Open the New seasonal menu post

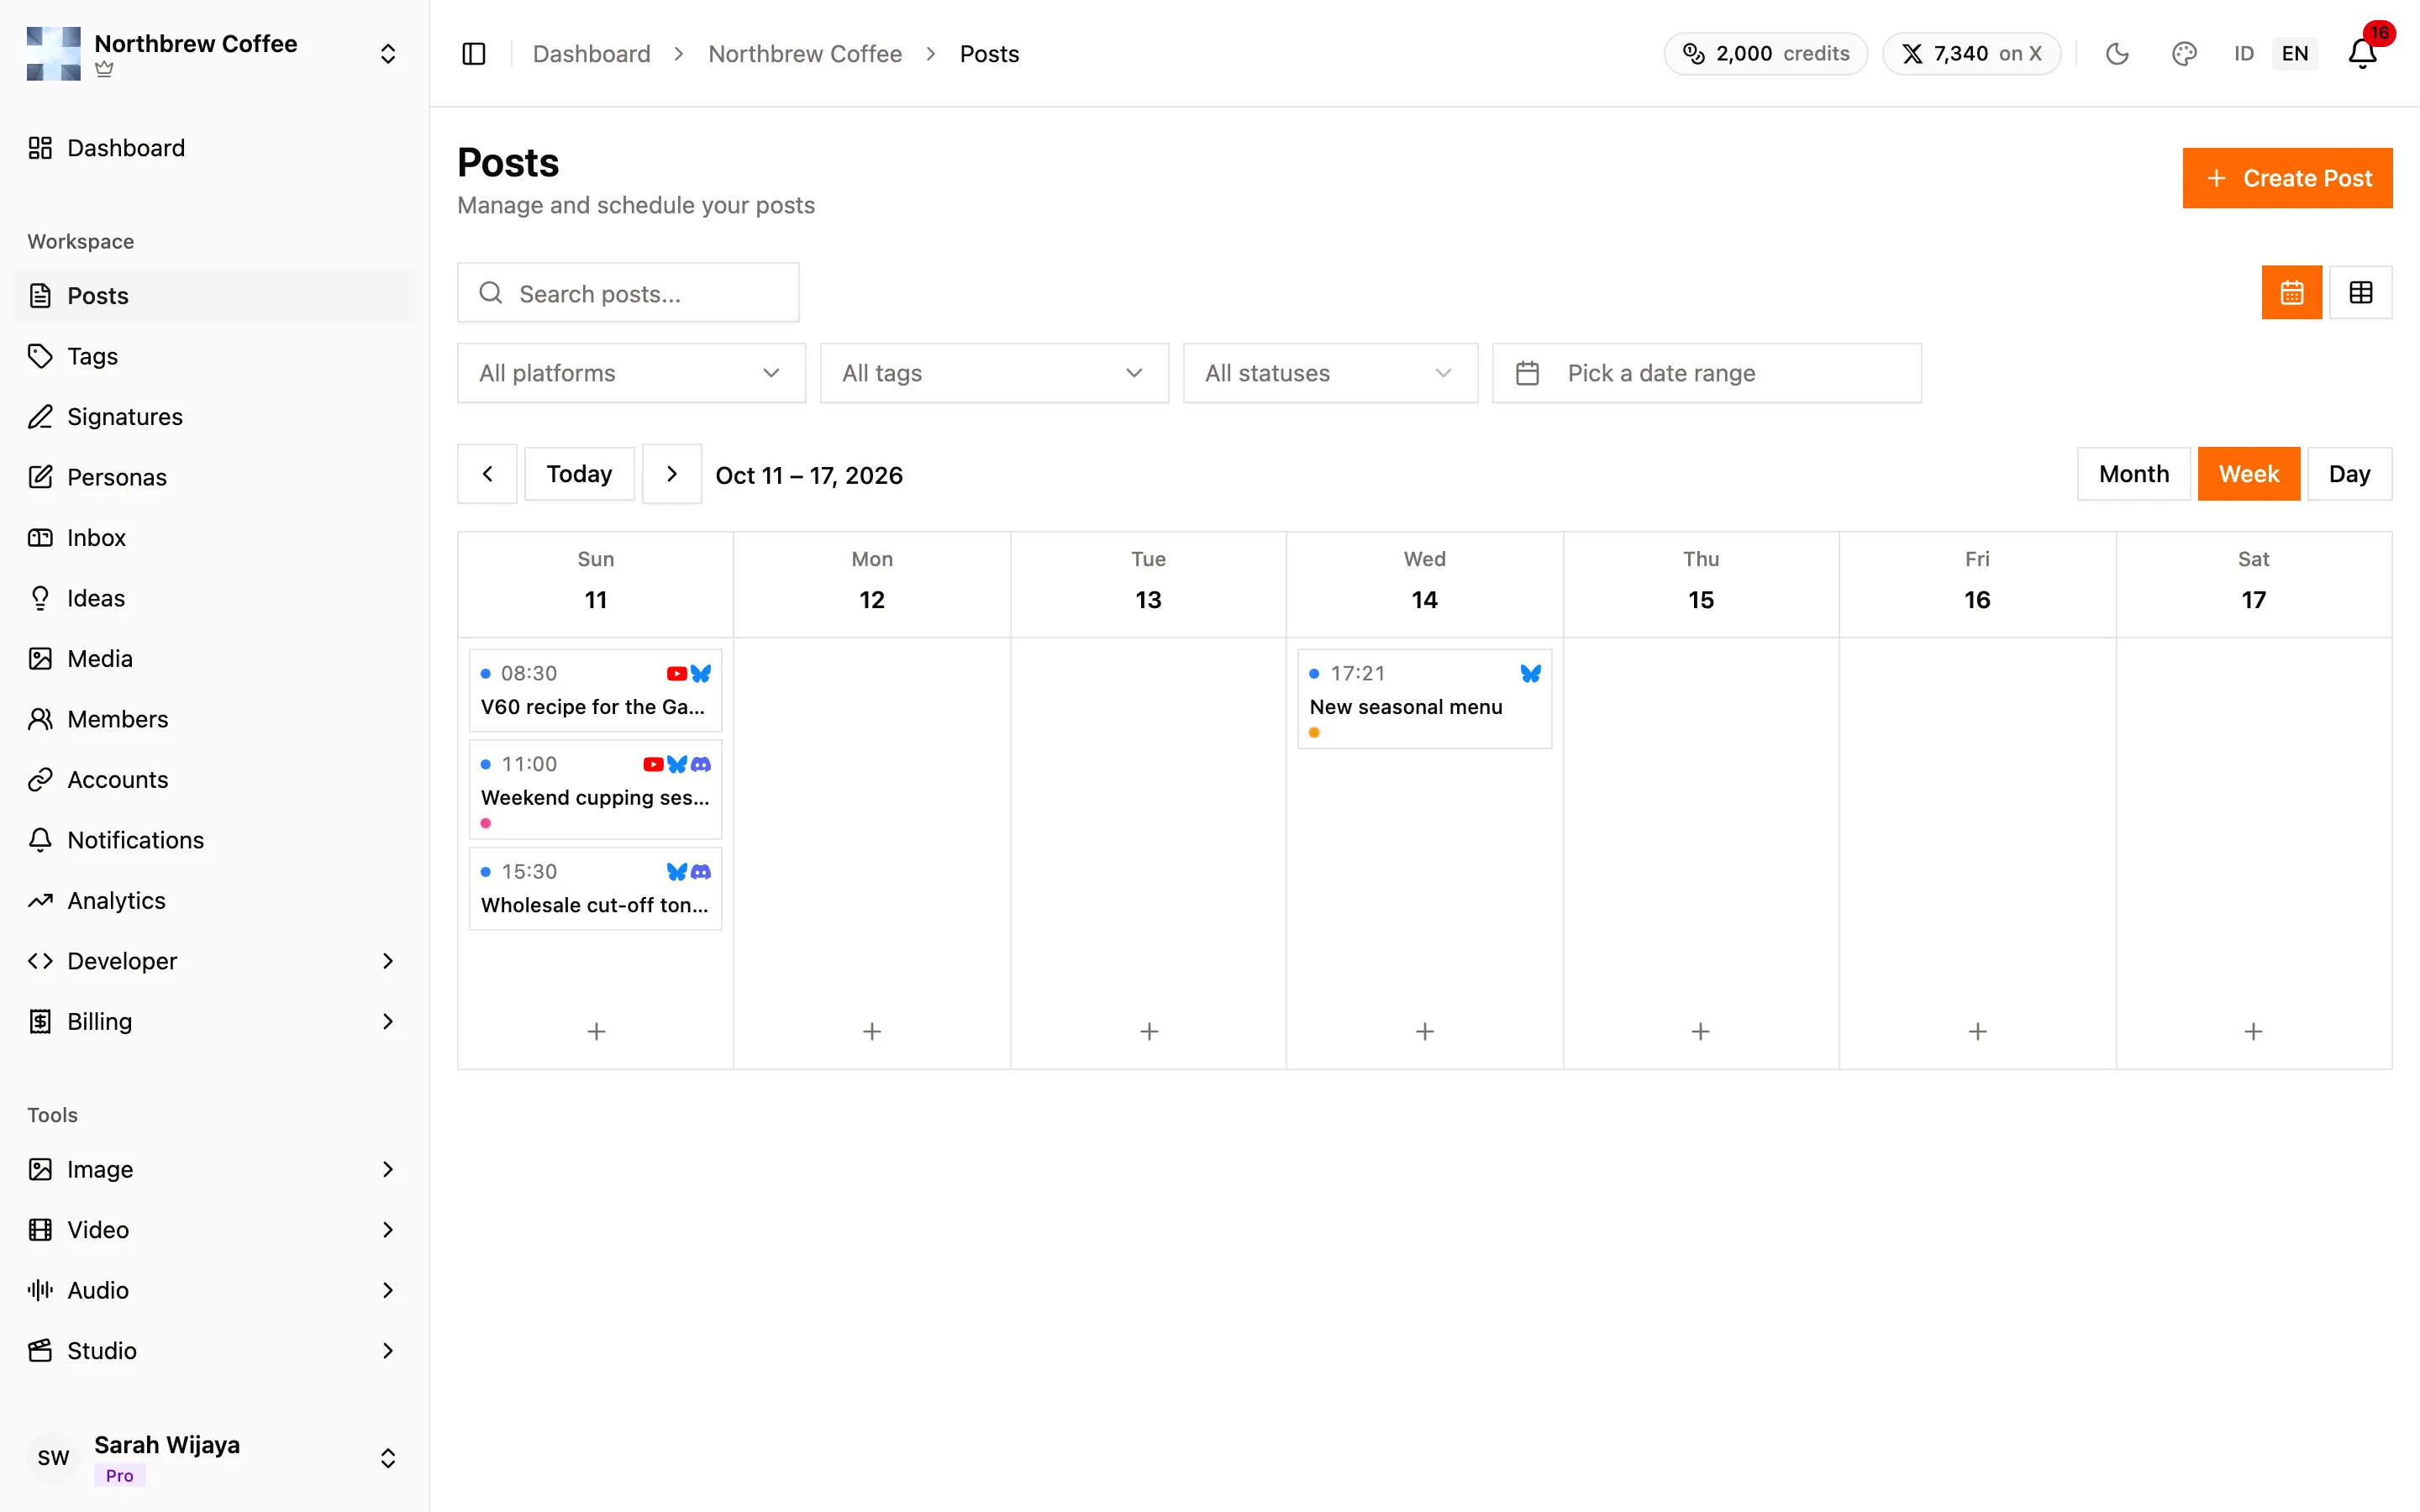[1424, 699]
